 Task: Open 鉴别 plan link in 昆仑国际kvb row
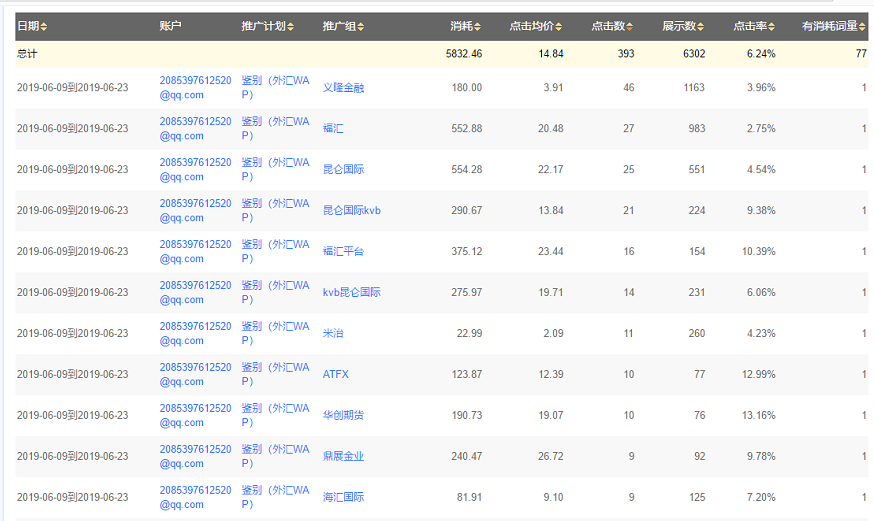coord(275,210)
